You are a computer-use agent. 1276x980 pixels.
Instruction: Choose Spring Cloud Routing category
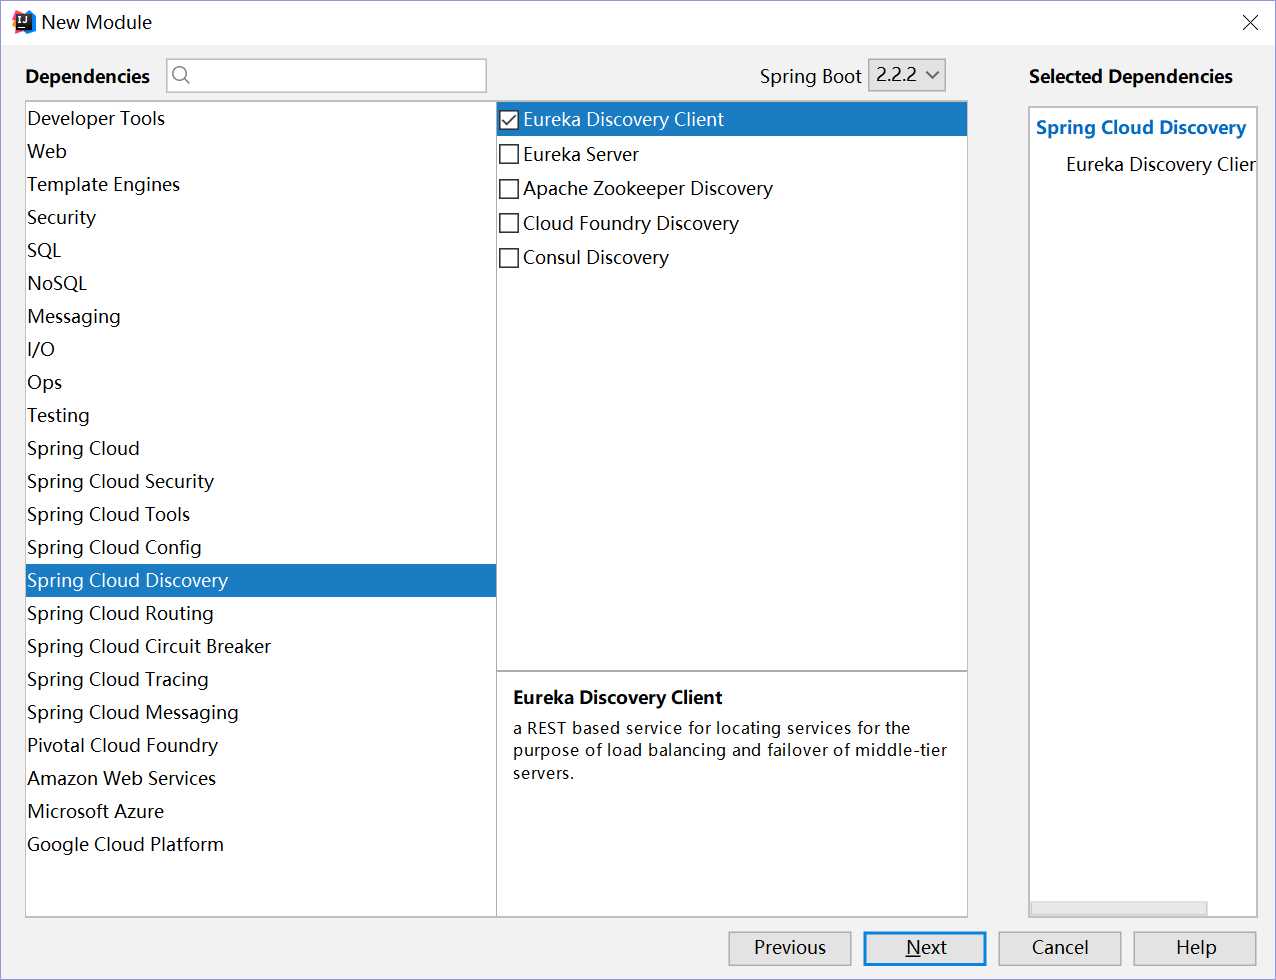261,613
